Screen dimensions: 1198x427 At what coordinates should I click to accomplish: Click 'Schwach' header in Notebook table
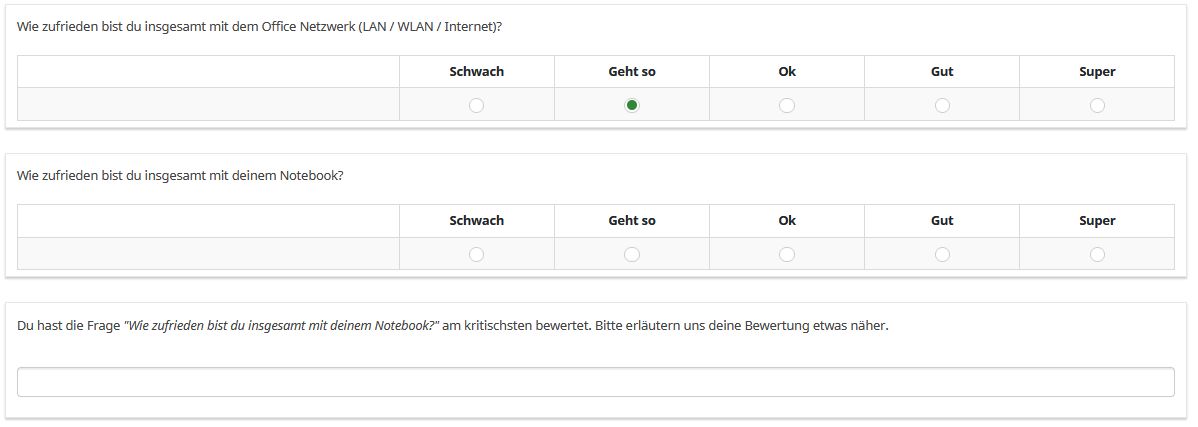point(477,221)
